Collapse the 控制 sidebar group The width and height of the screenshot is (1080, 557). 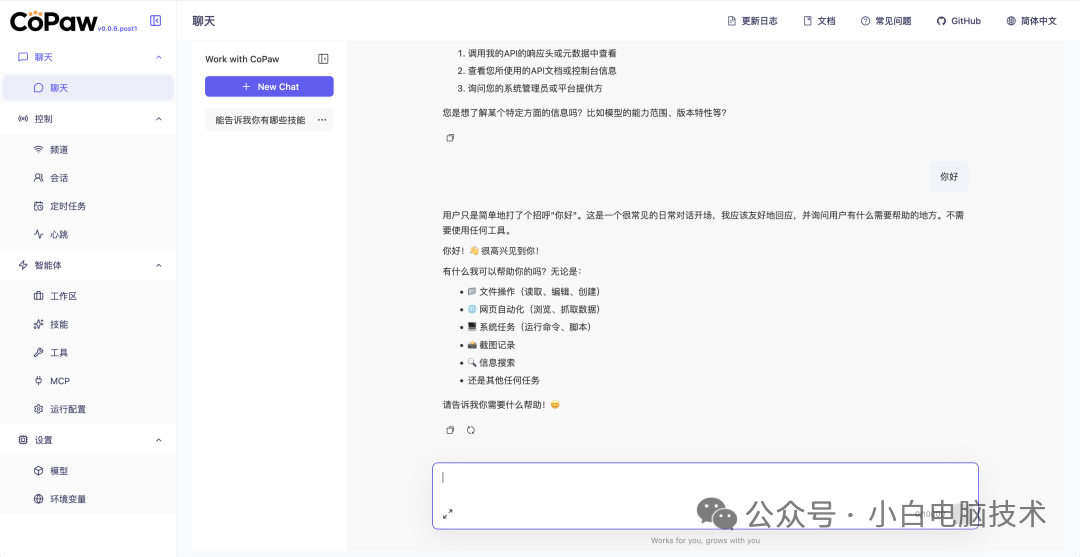click(159, 119)
